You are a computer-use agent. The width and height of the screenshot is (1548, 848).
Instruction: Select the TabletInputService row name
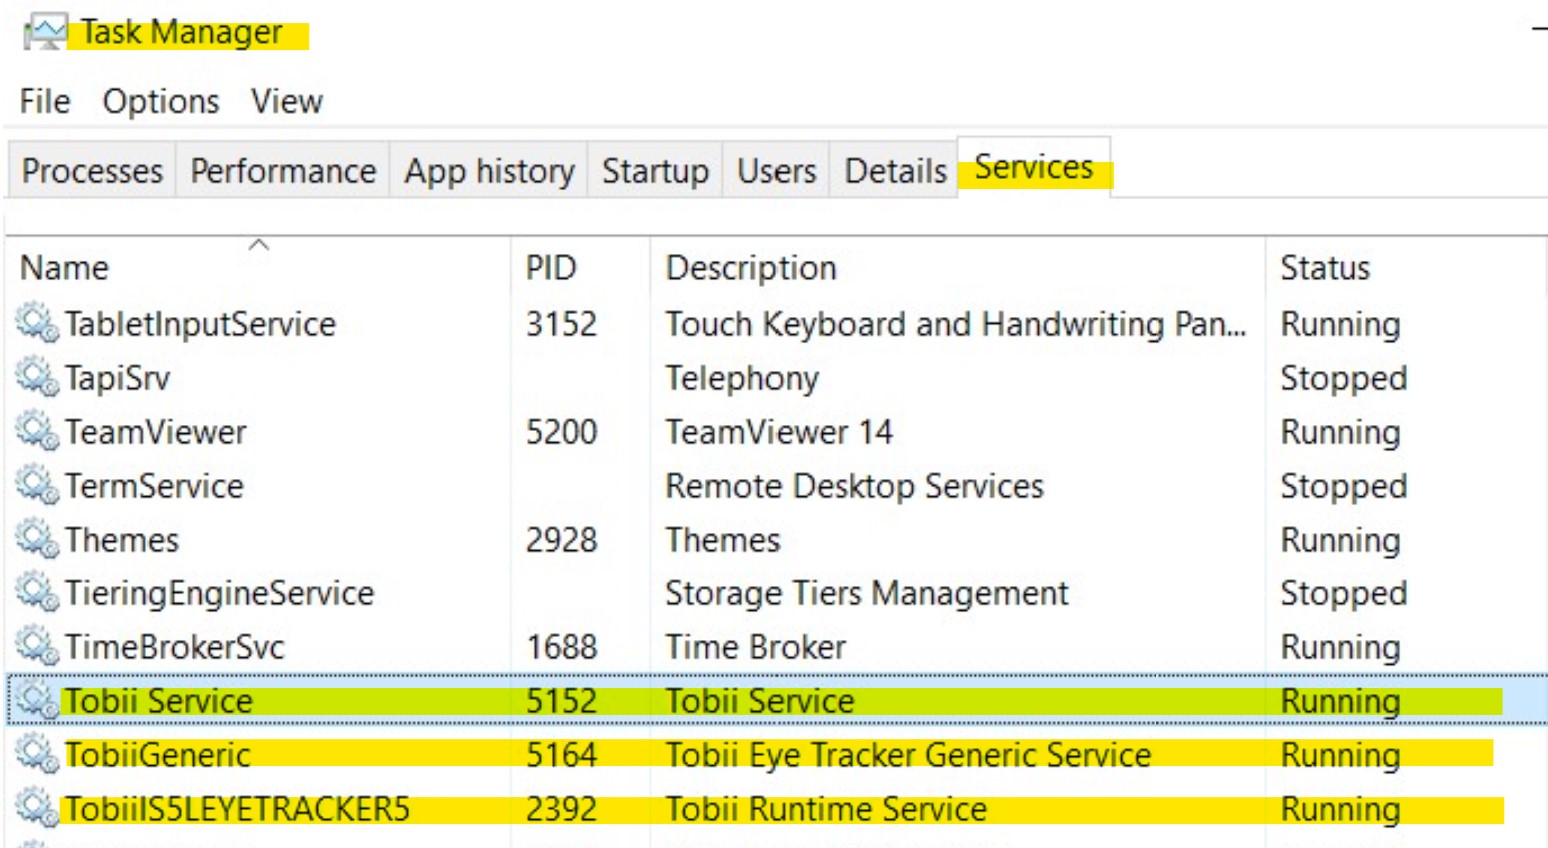tap(200, 323)
